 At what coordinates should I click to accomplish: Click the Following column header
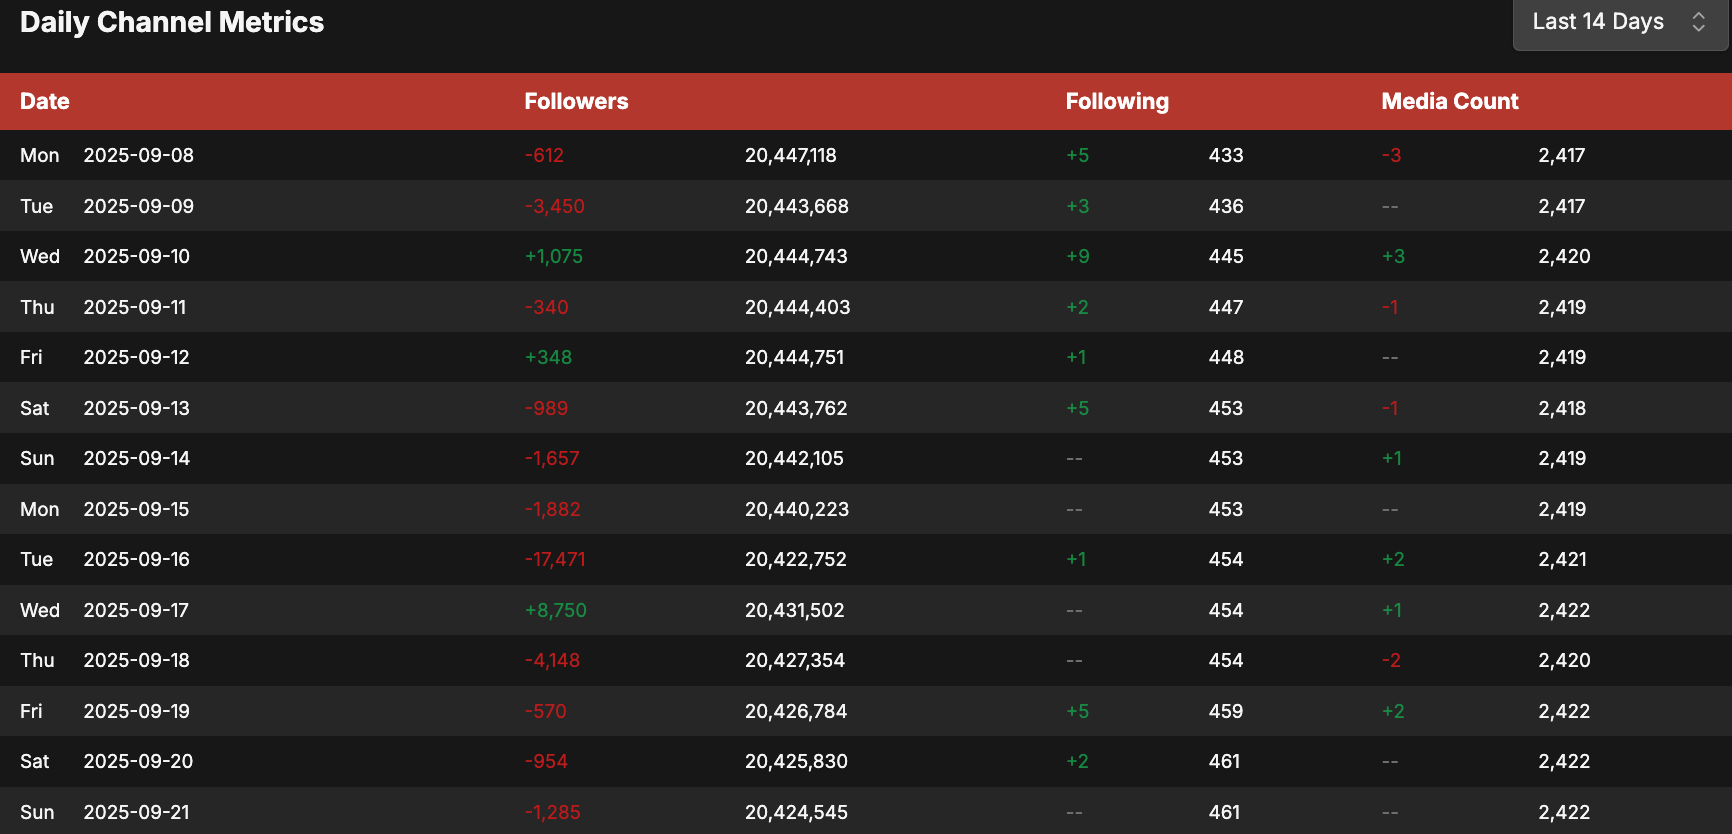(x=1116, y=101)
